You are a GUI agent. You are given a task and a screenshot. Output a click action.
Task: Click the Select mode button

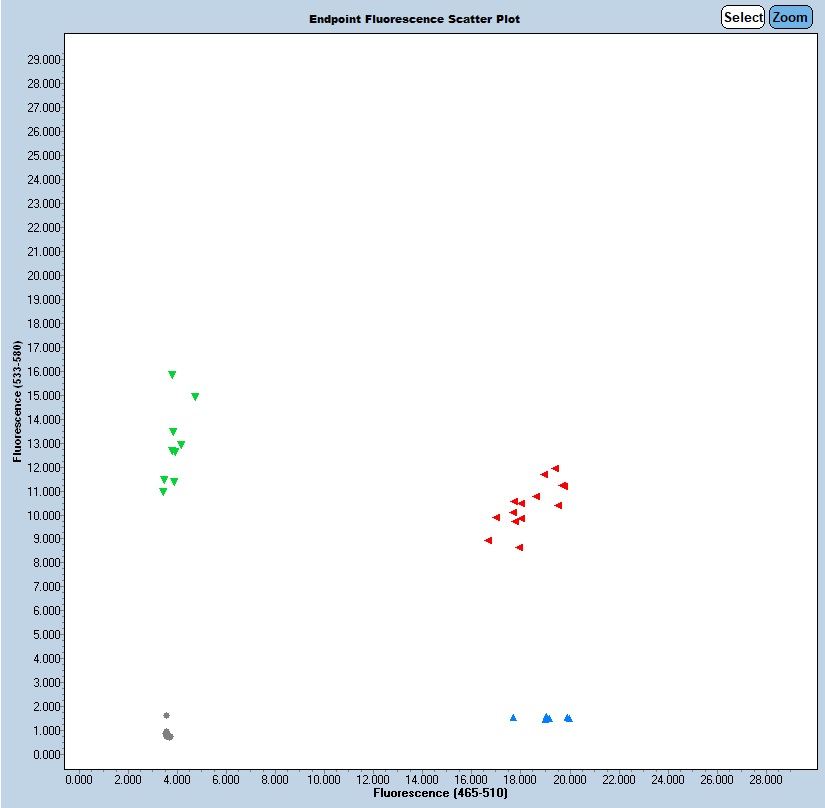(x=743, y=17)
